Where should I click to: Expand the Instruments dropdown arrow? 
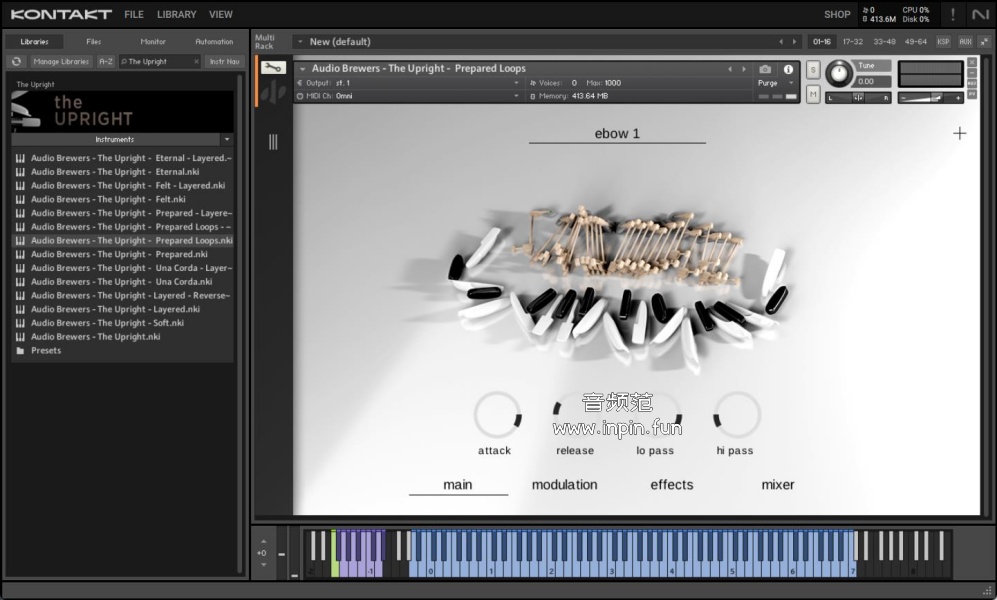(227, 140)
